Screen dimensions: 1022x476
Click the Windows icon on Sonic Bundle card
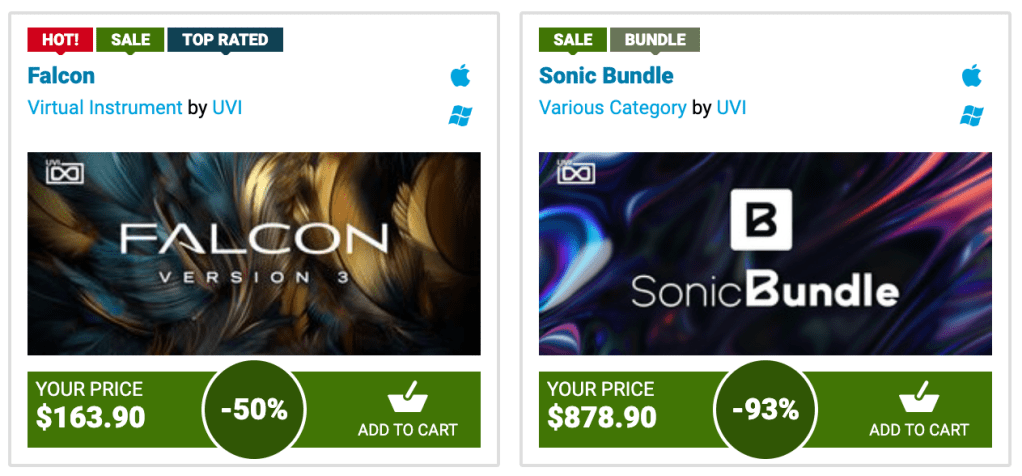[971, 116]
